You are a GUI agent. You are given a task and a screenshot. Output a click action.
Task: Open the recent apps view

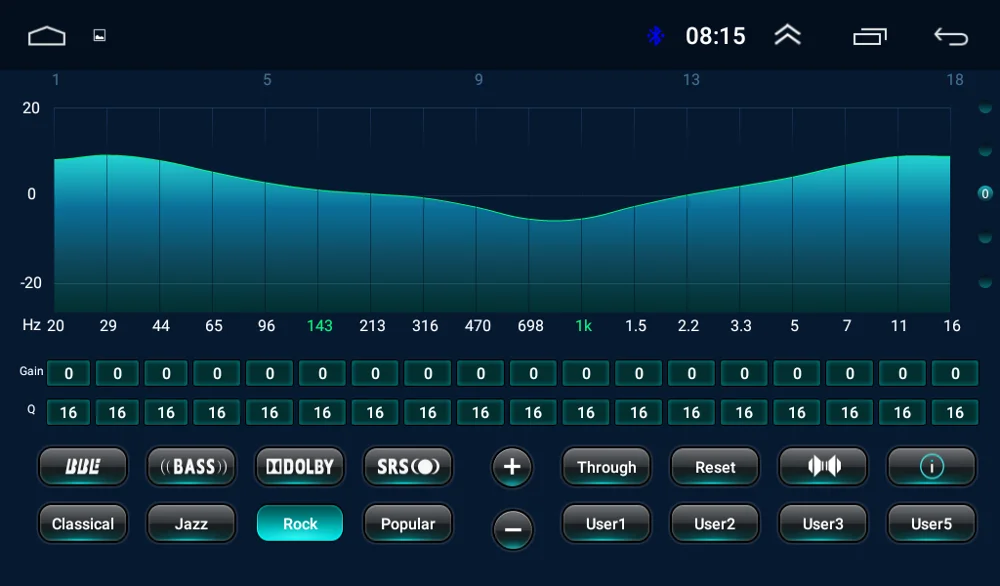(870, 36)
